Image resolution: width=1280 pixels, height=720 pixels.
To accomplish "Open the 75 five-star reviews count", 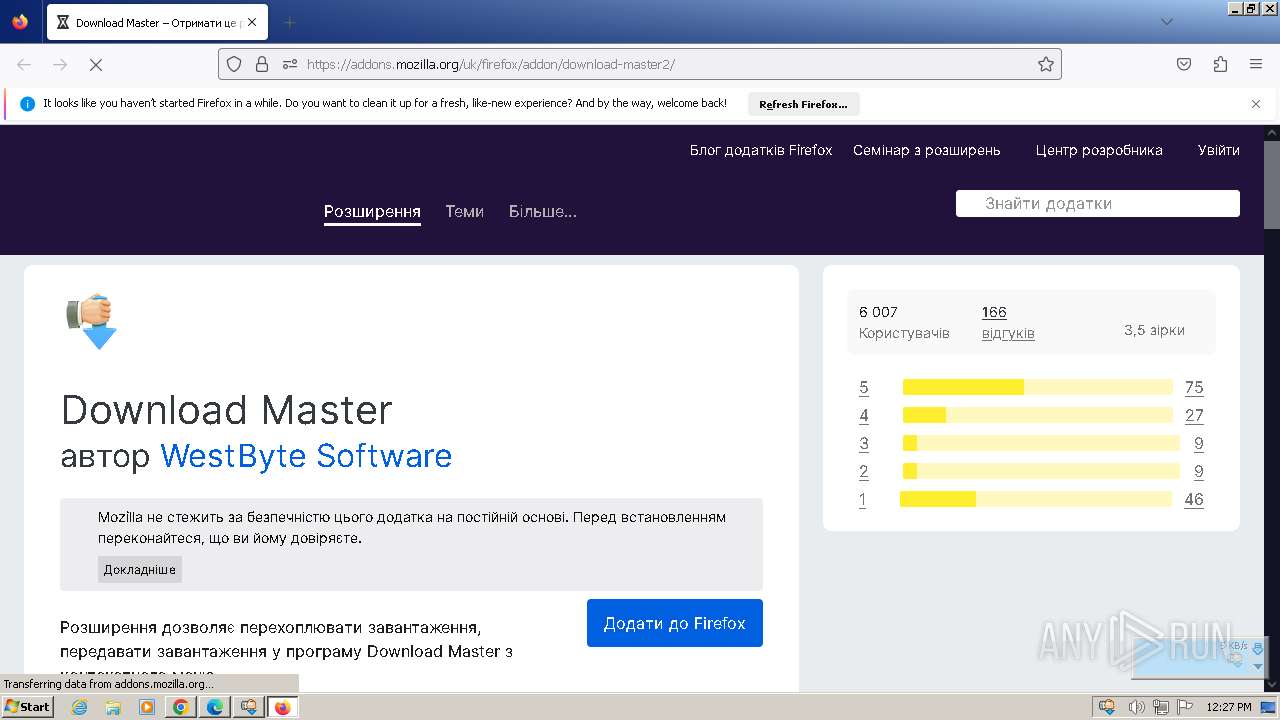I will tap(1194, 388).
